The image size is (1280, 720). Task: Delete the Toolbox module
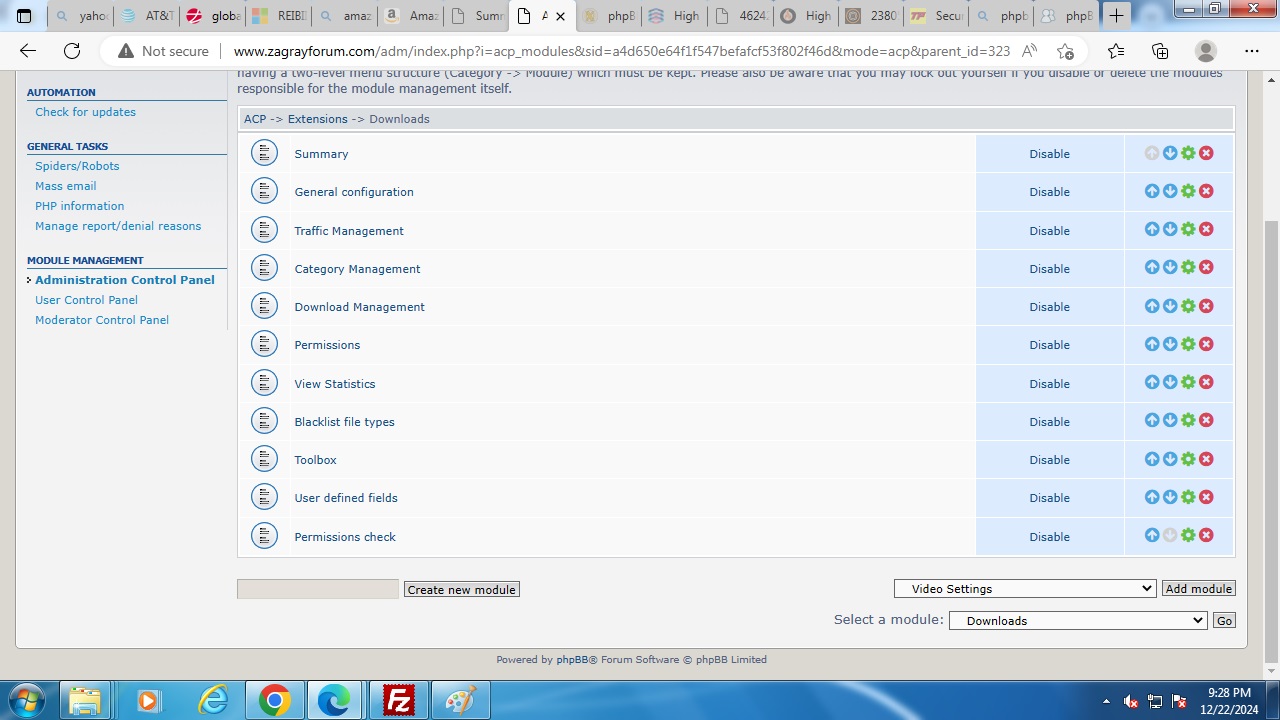tap(1206, 459)
